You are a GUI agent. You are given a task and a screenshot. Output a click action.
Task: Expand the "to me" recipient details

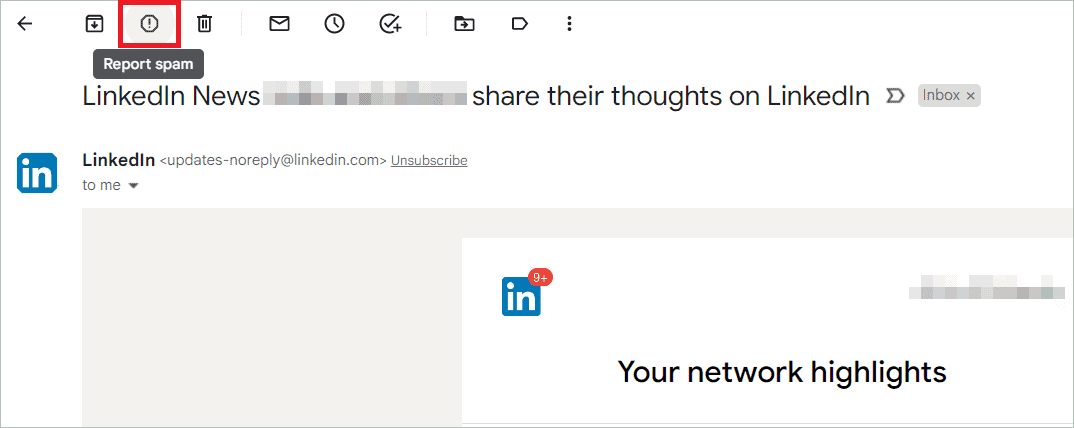click(133, 186)
